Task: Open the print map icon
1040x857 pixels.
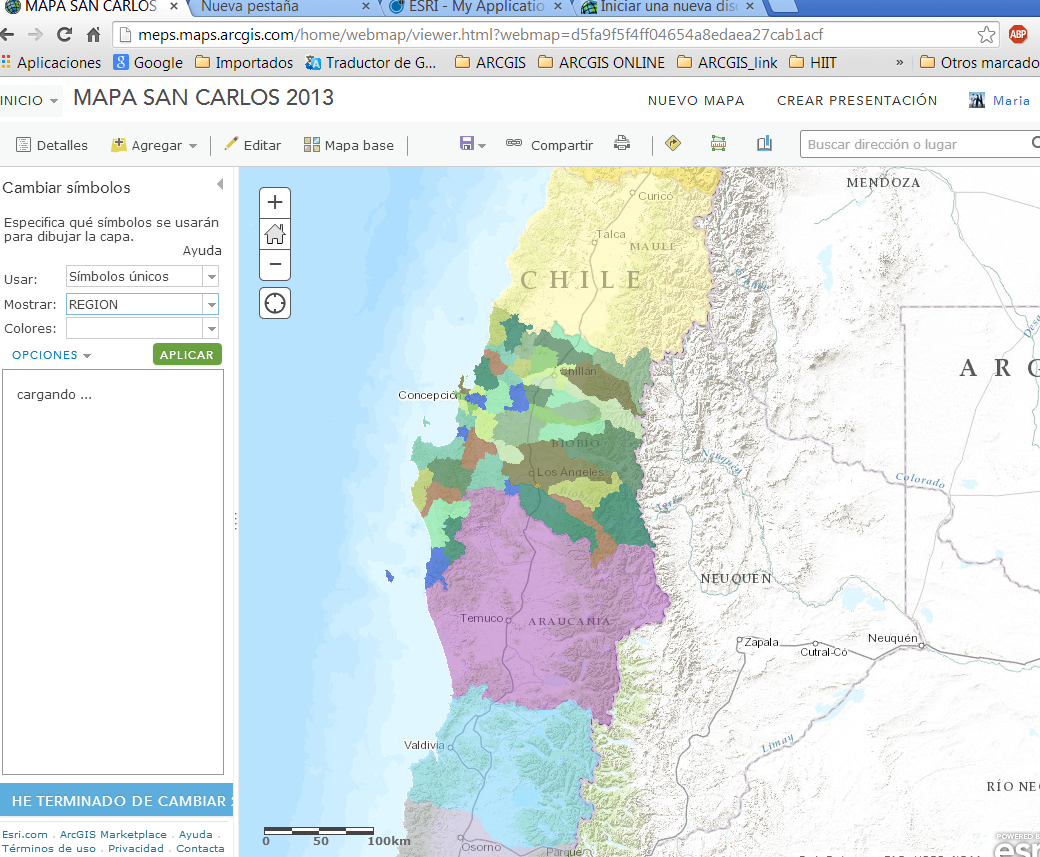Action: tap(621, 143)
